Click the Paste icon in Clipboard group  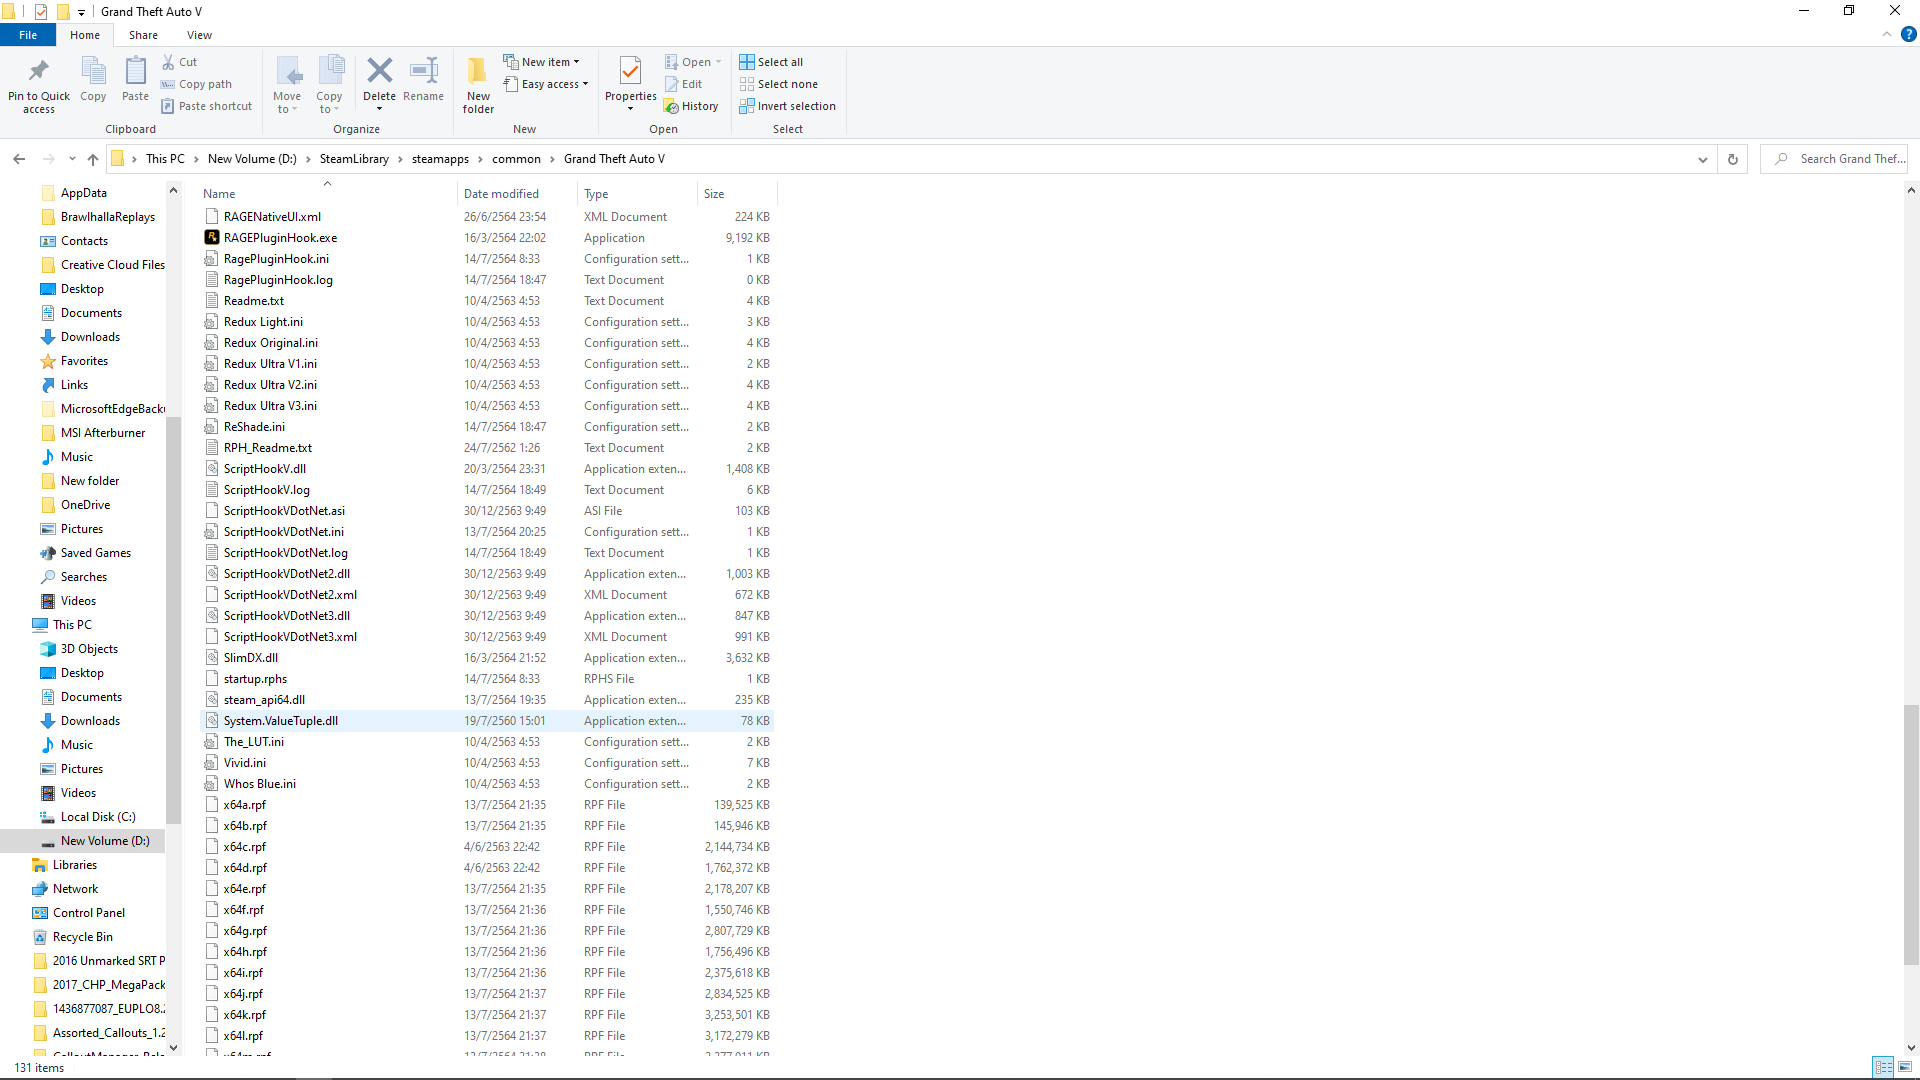(135, 72)
